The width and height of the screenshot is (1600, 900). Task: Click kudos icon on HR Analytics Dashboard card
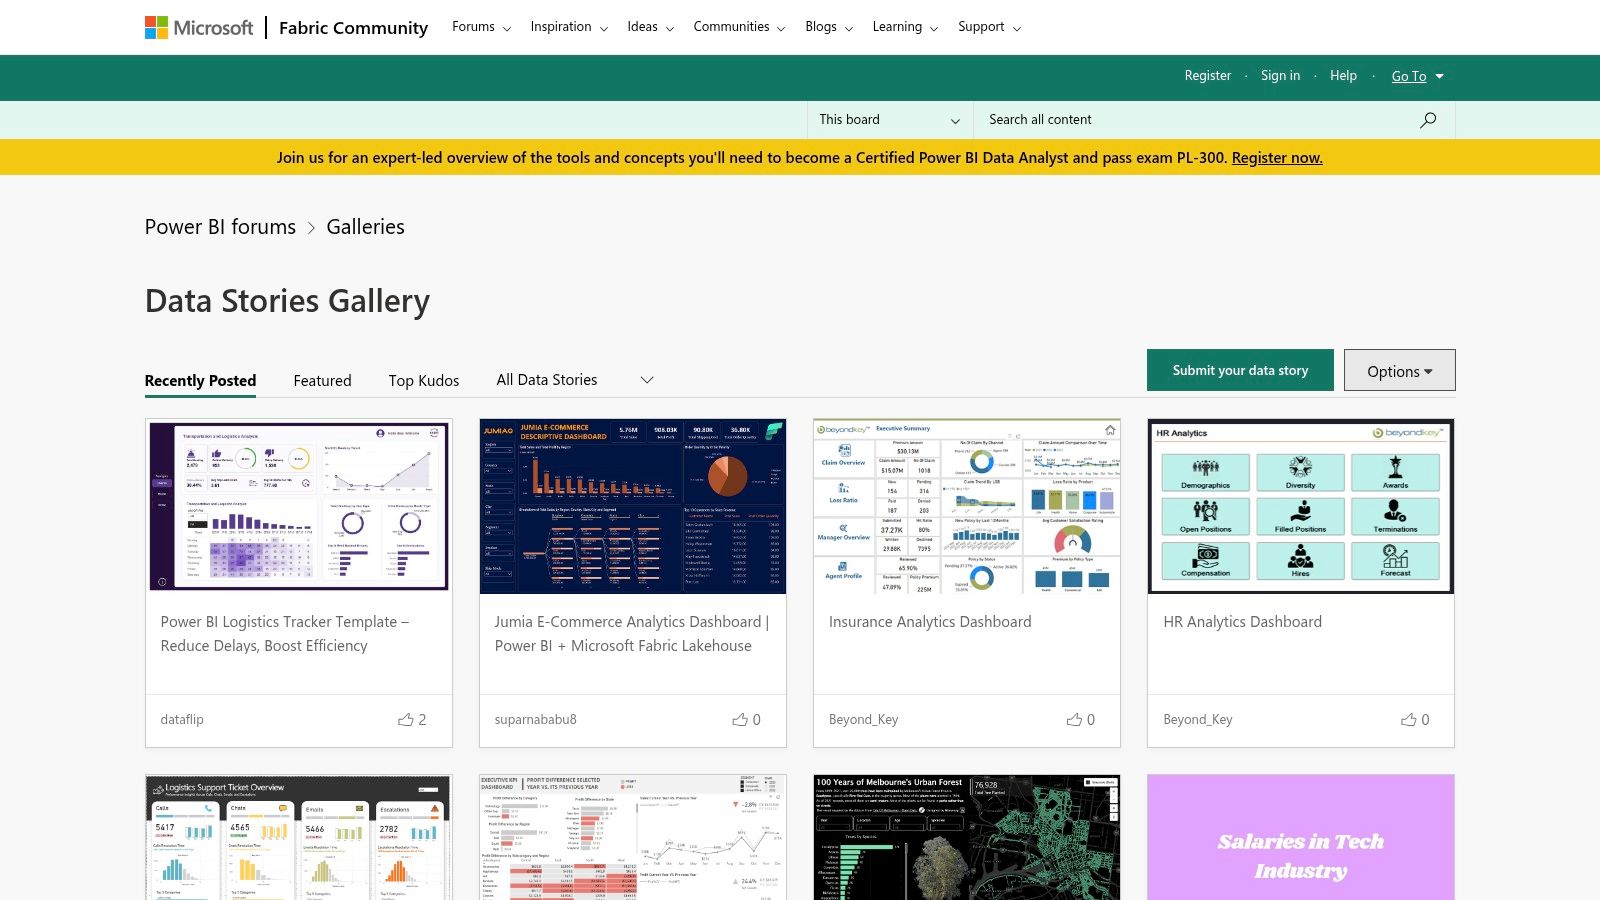[1408, 719]
